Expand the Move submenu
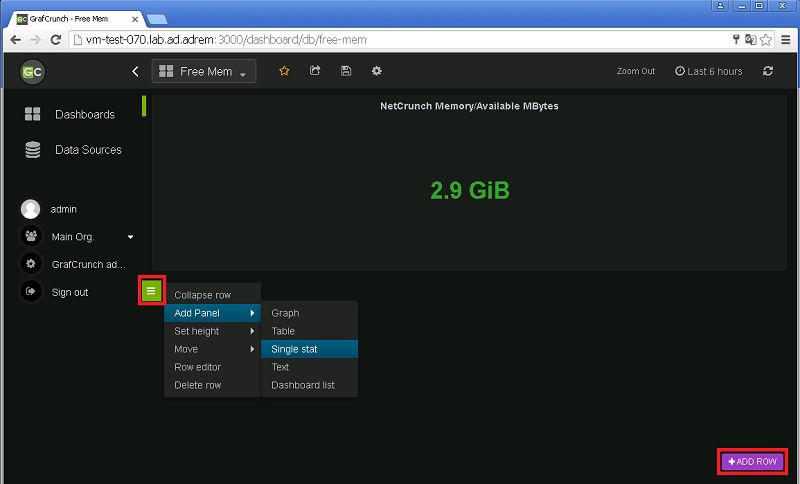Image resolution: width=800 pixels, height=484 pixels. tap(212, 349)
